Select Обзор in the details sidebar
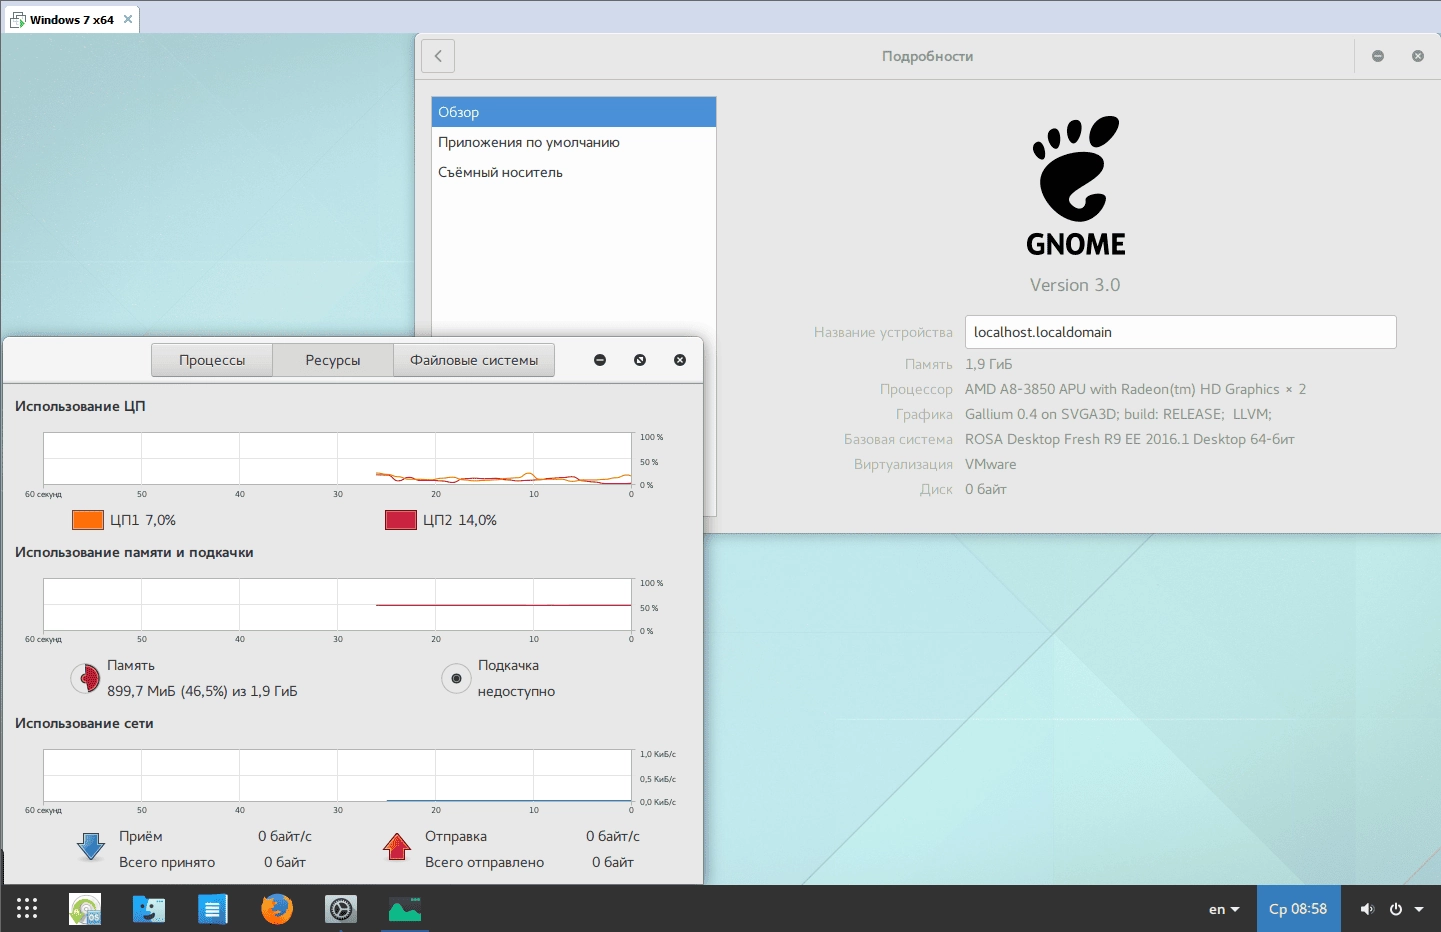This screenshot has height=932, width=1441. 574,112
